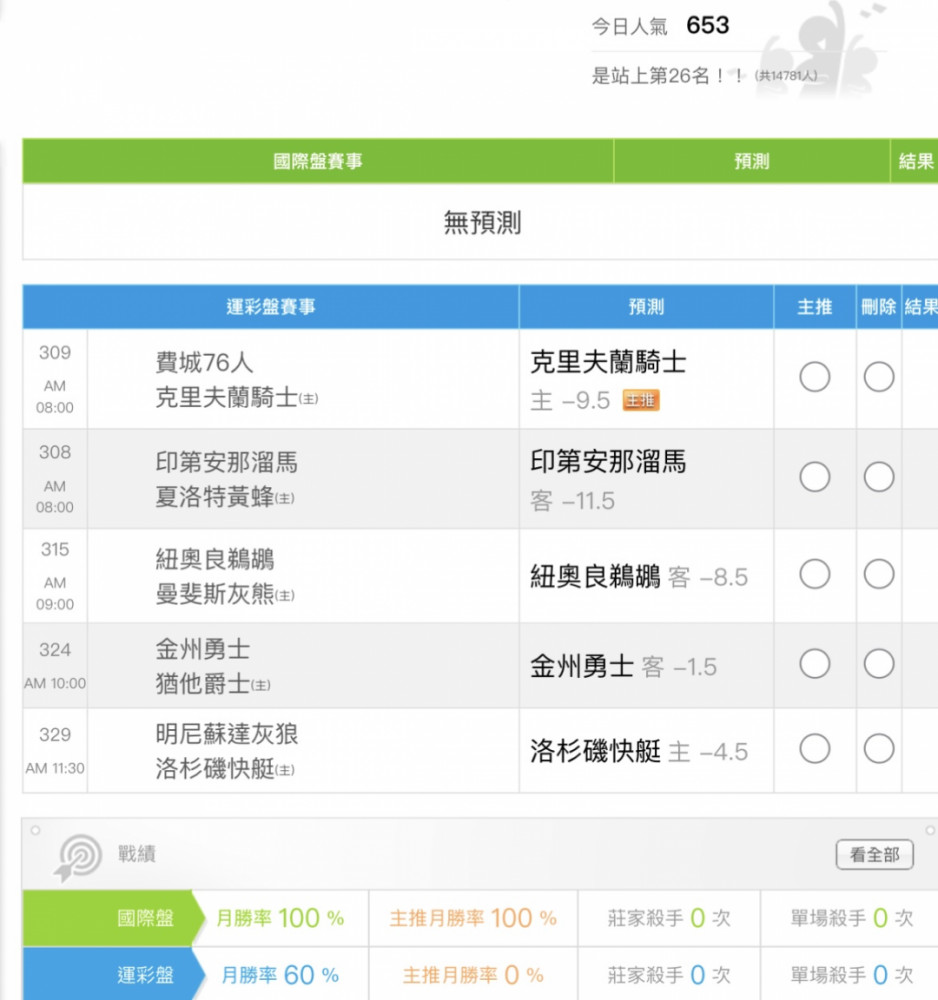Click the 主推 column header
Image resolution: width=938 pixels, height=1000 pixels.
click(814, 307)
